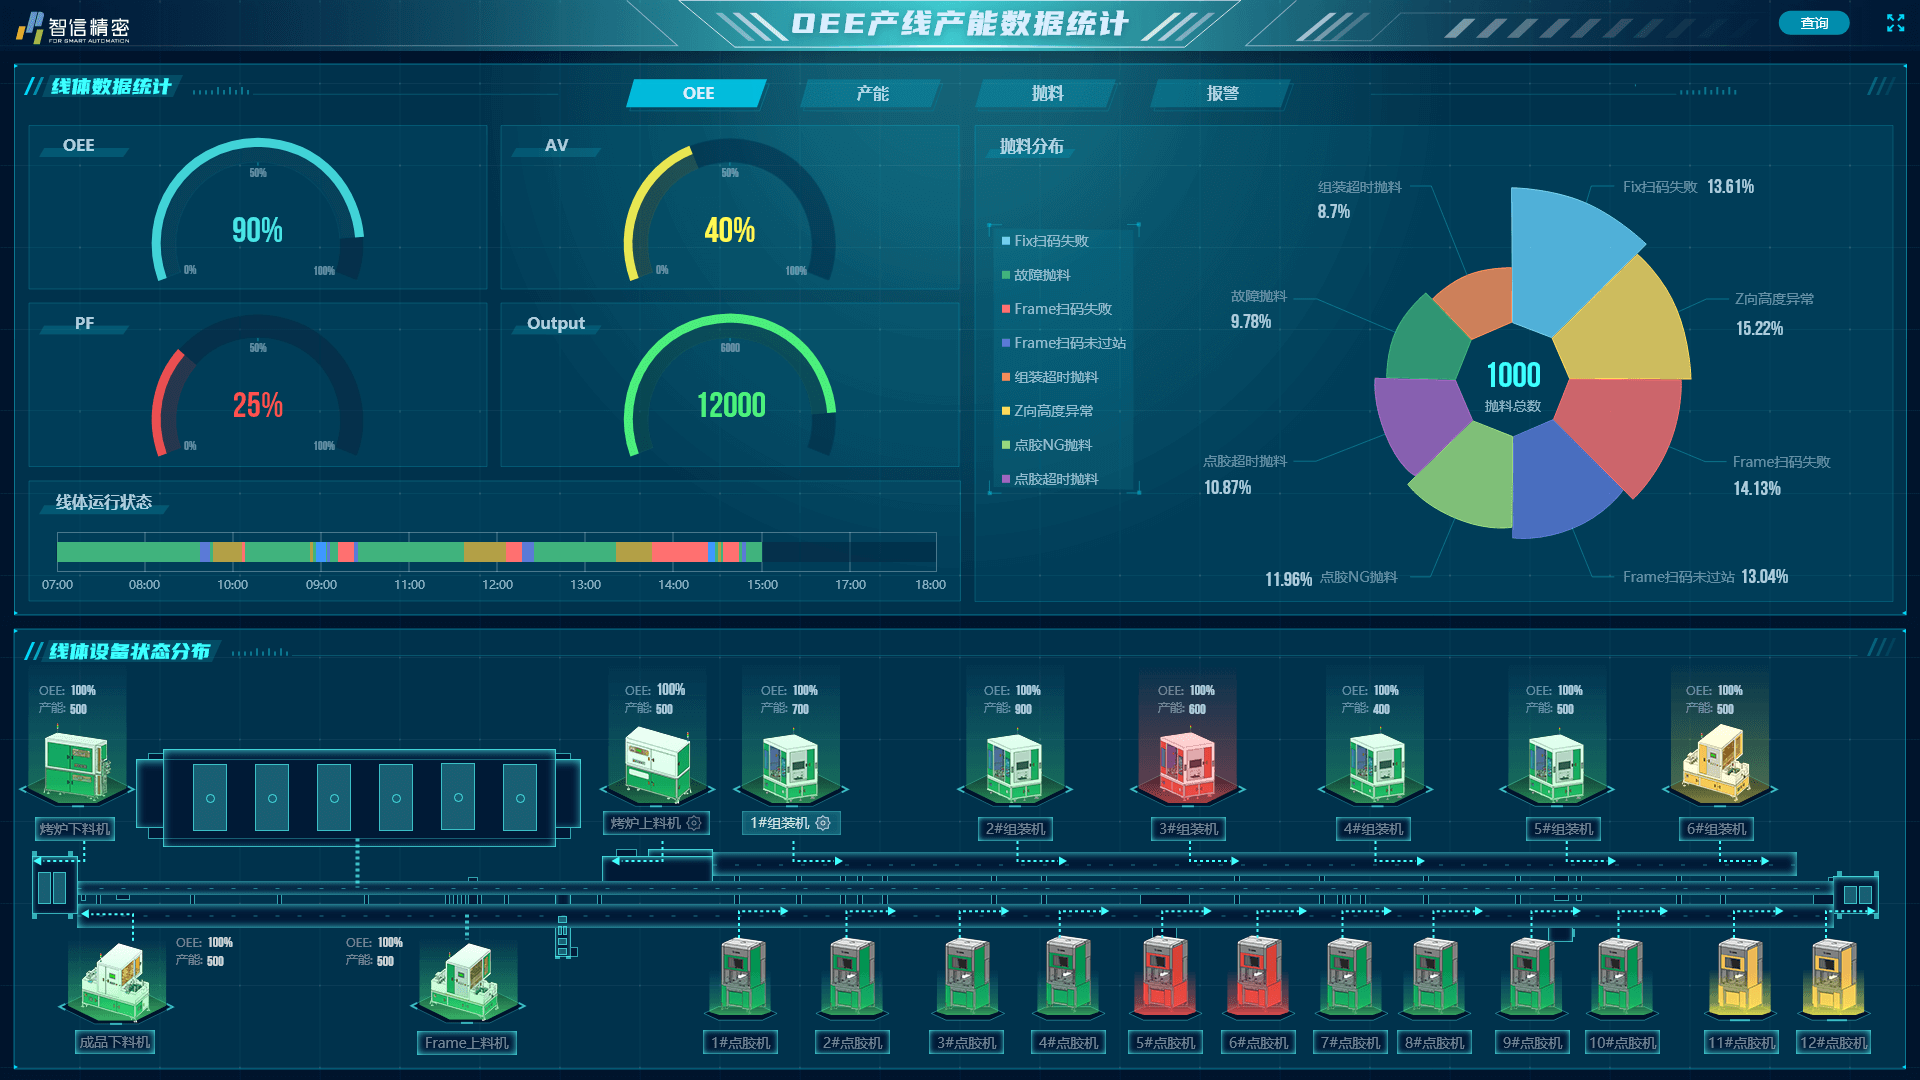Click the 烤炉下料机 machine icon
The width and height of the screenshot is (1920, 1080).
coord(76,767)
